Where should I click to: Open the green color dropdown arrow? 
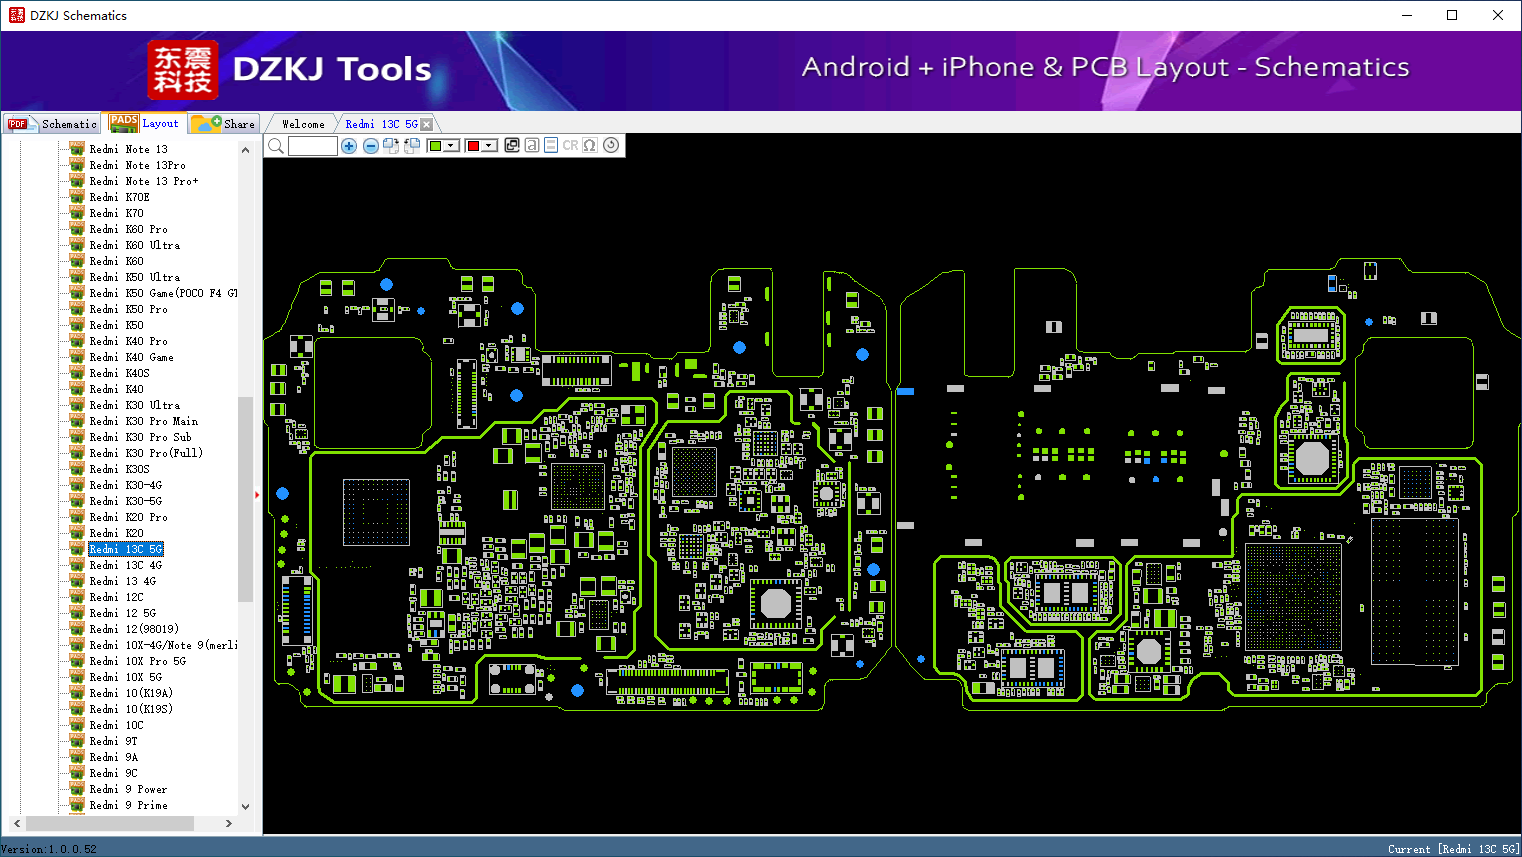pos(451,146)
